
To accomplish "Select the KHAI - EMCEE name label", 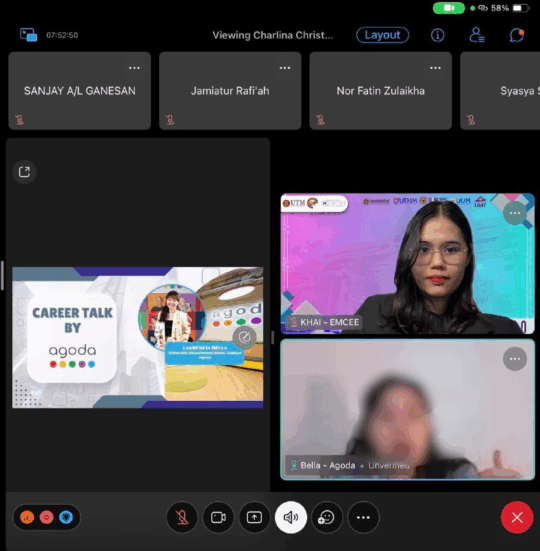I will [325, 322].
